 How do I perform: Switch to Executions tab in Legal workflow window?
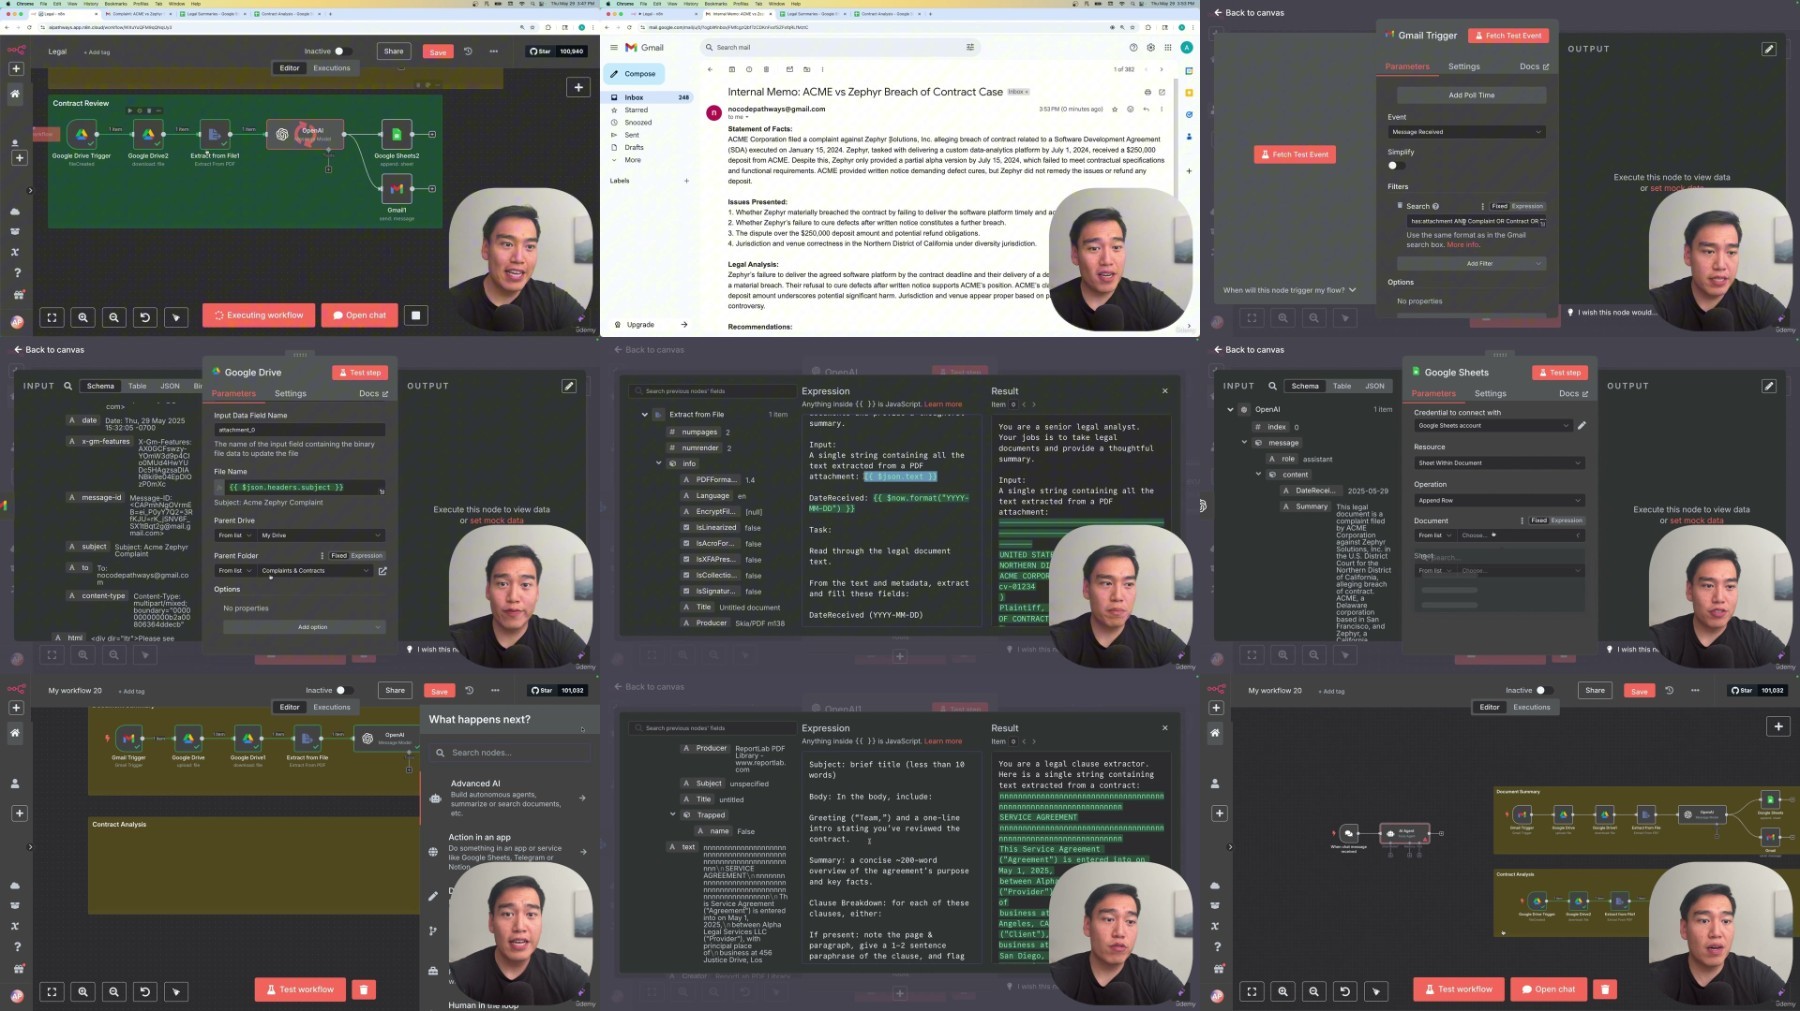coord(332,68)
